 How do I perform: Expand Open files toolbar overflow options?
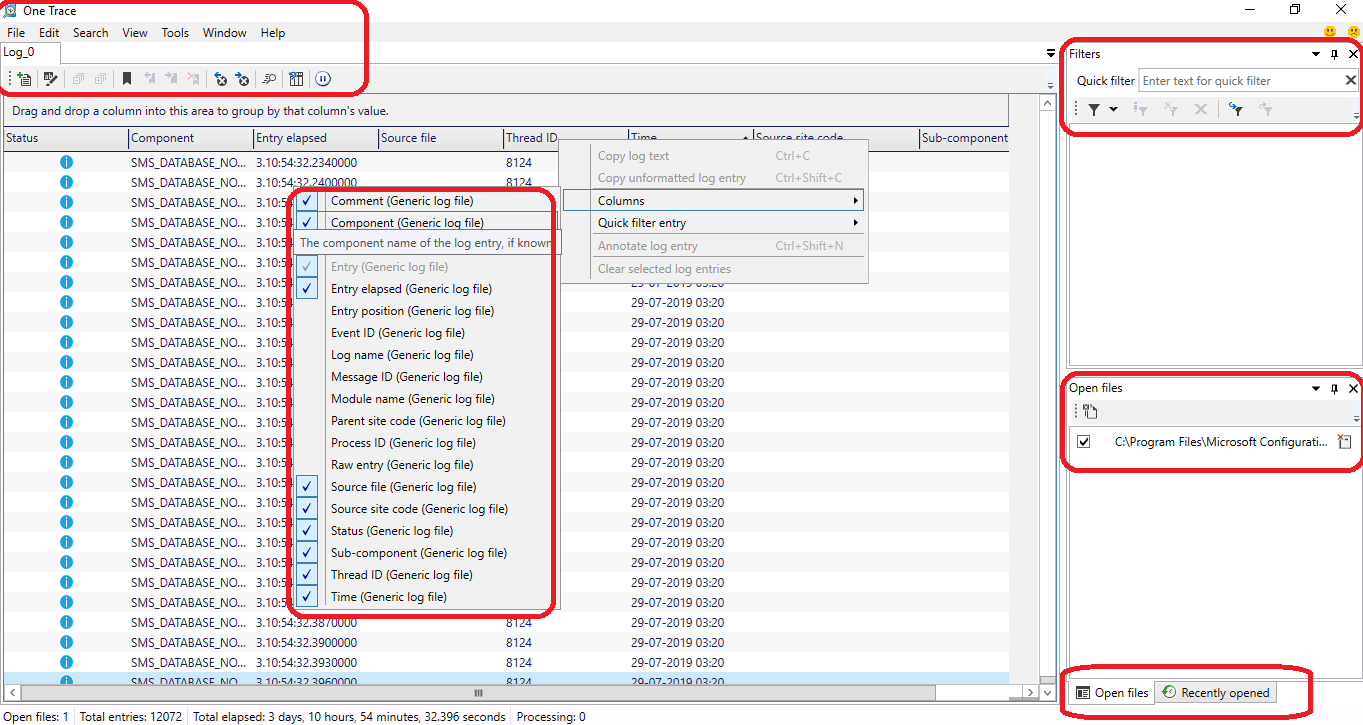coord(1357,417)
